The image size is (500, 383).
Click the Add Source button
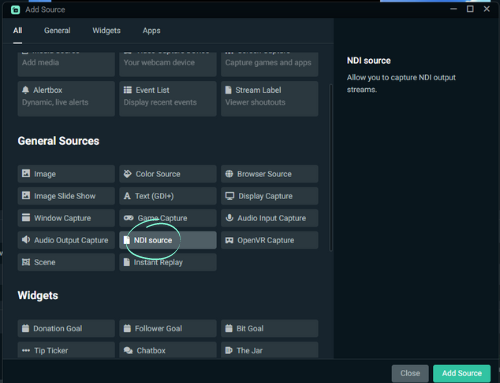(462, 373)
